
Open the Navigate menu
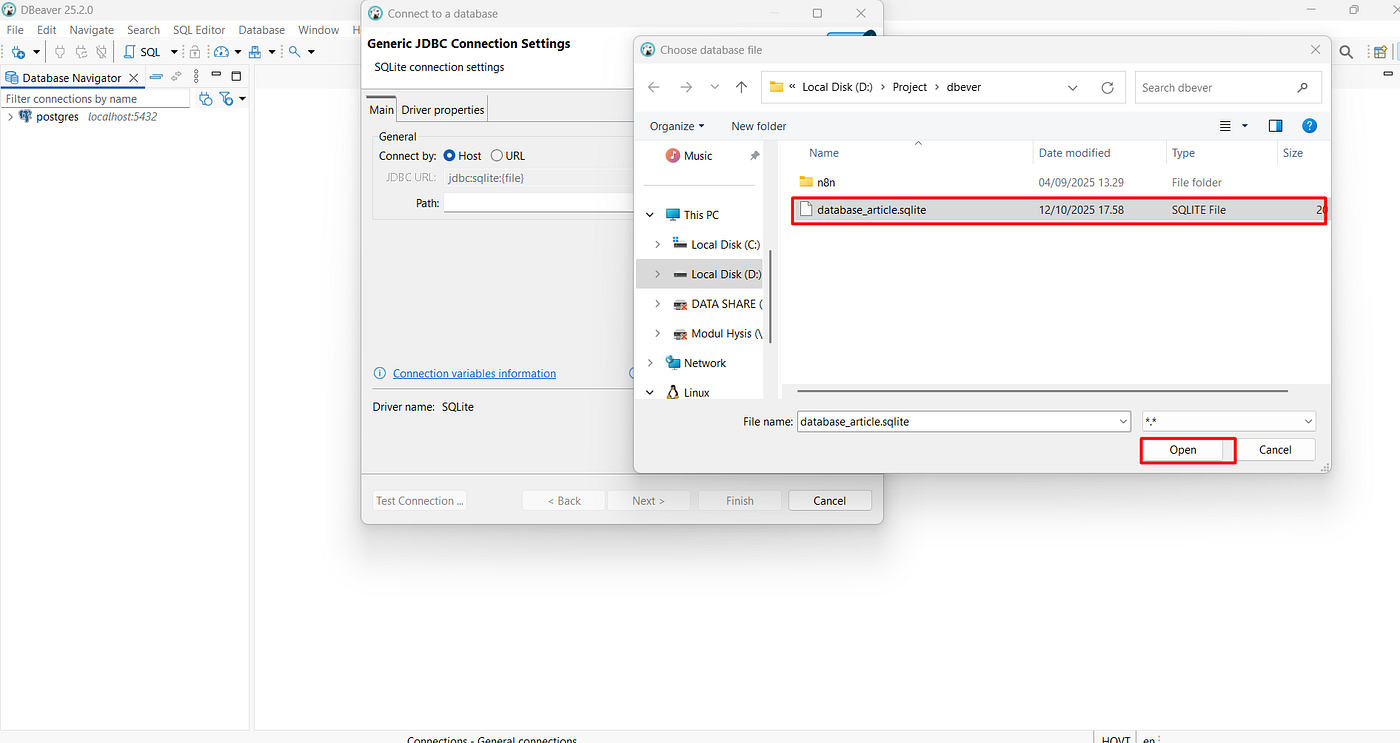(92, 30)
